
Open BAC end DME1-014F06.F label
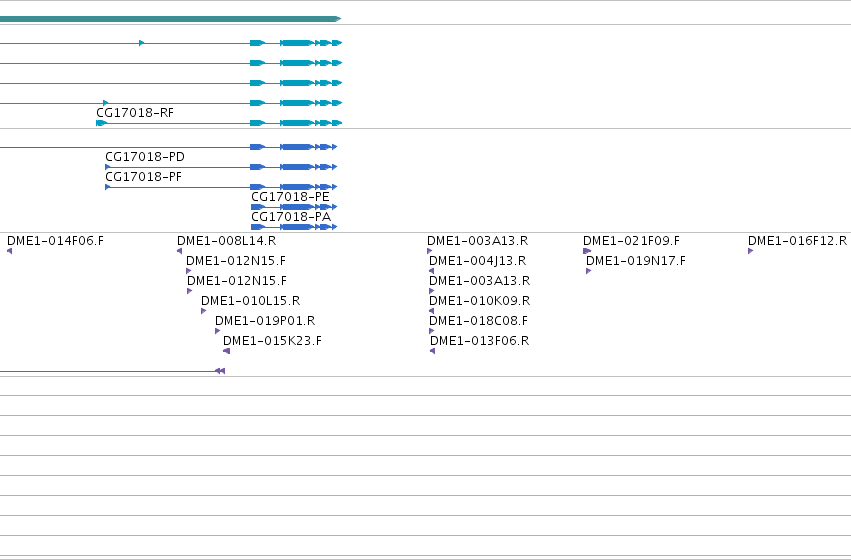pos(55,241)
